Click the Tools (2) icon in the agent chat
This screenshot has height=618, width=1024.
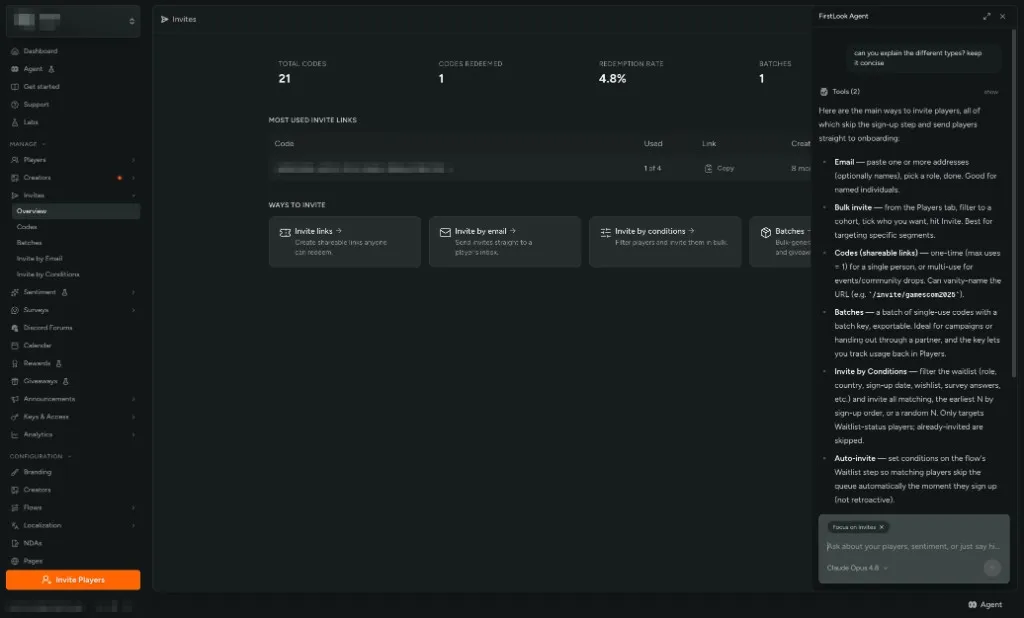tap(824, 91)
